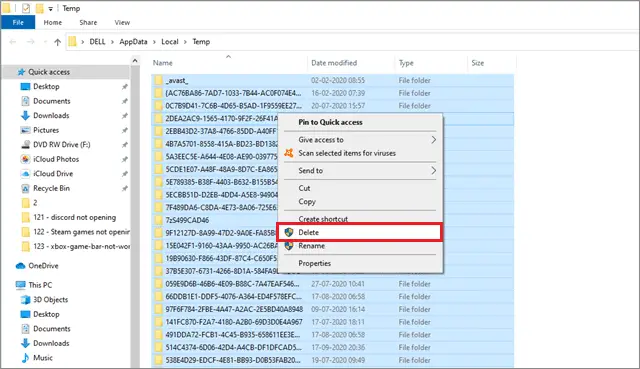The height and width of the screenshot is (369, 640).
Task: Click the This PC icon
Action: click(20, 285)
